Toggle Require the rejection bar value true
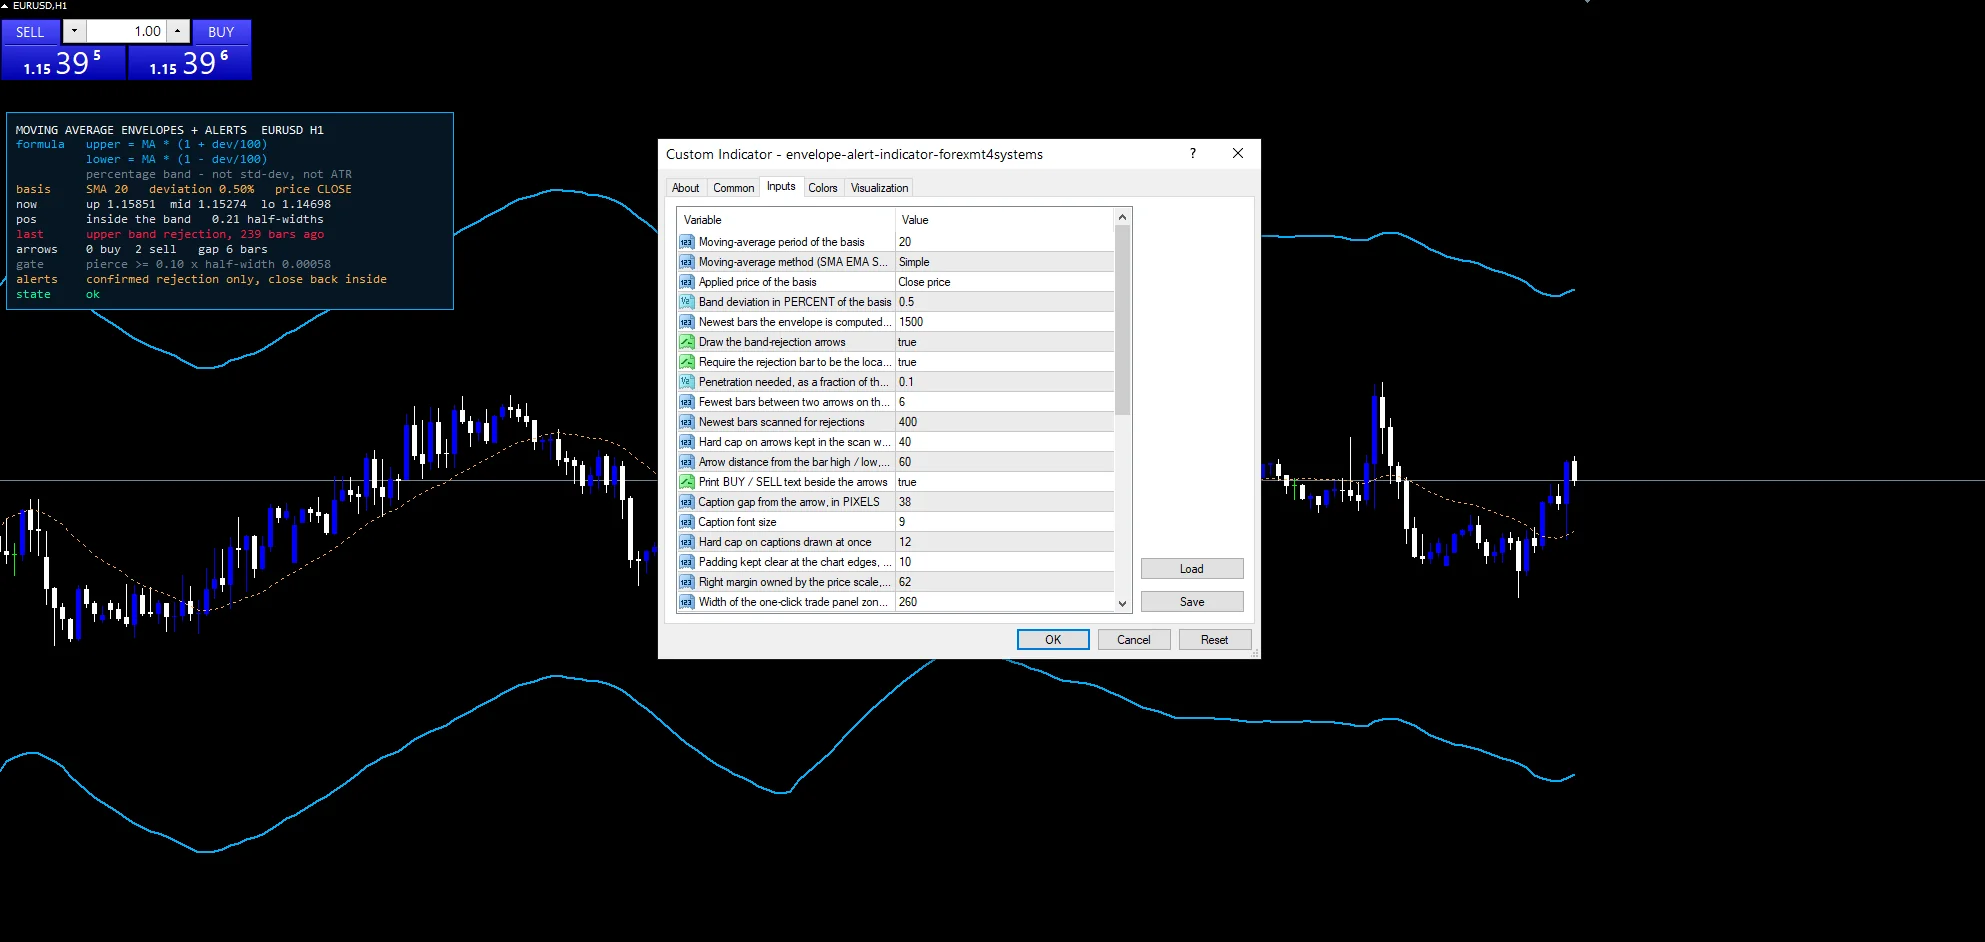 pyautogui.click(x=1004, y=362)
